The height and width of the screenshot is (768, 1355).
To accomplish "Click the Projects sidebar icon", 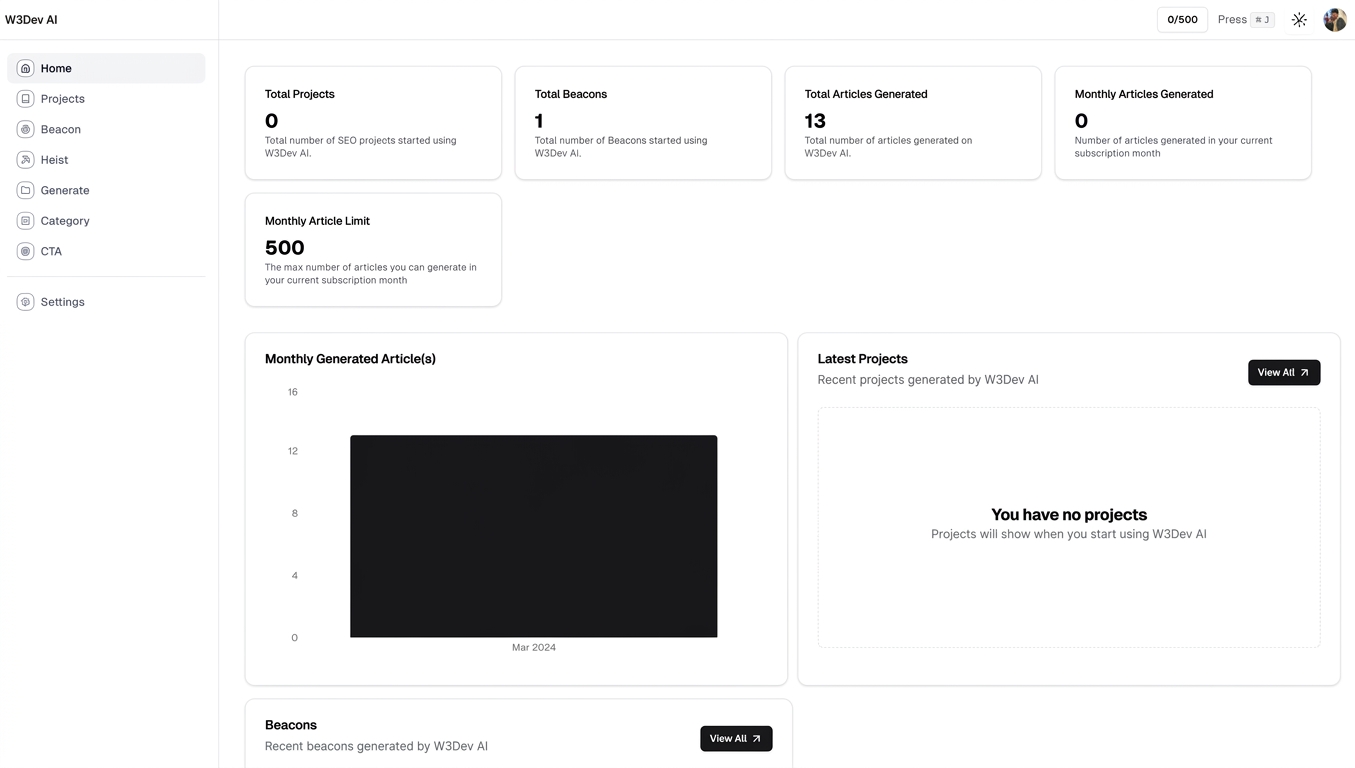I will click(26, 99).
